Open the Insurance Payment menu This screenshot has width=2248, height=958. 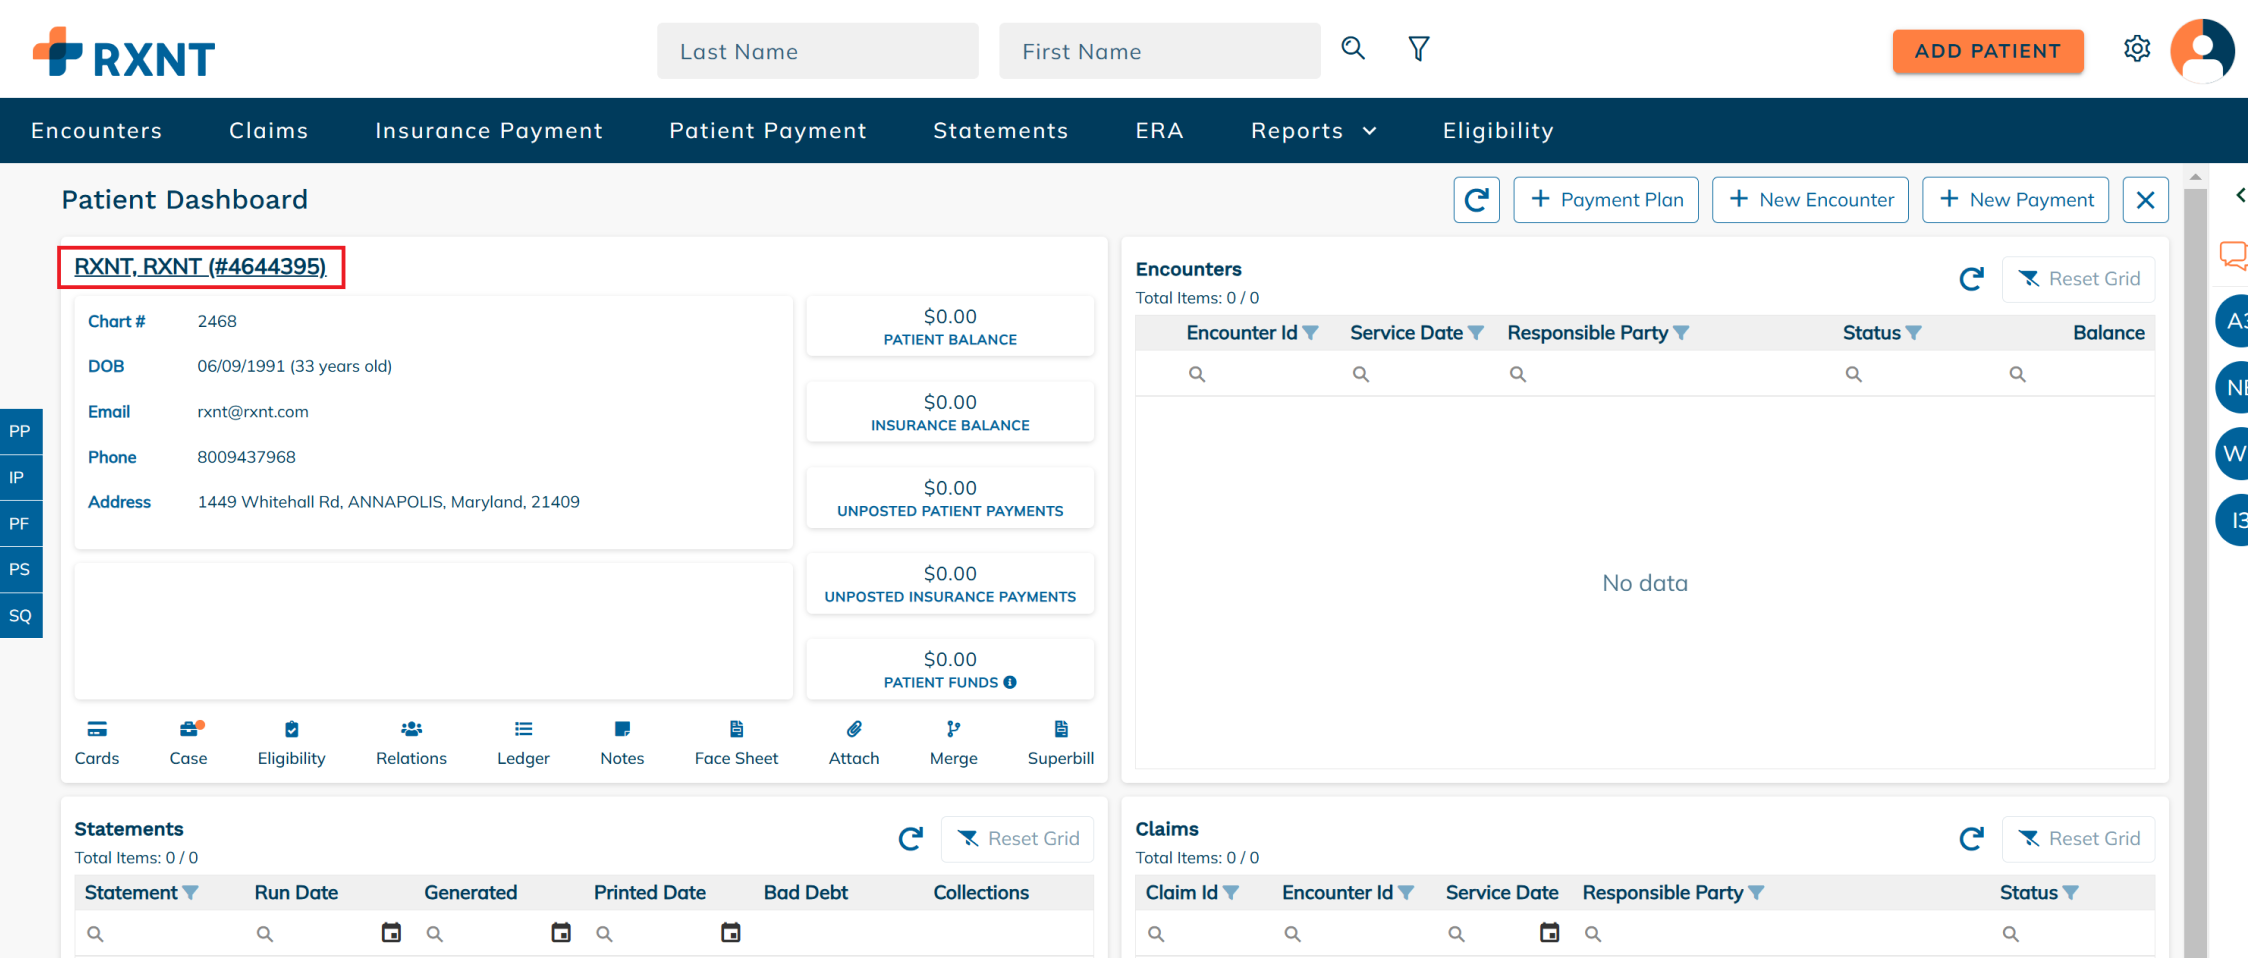pos(489,131)
